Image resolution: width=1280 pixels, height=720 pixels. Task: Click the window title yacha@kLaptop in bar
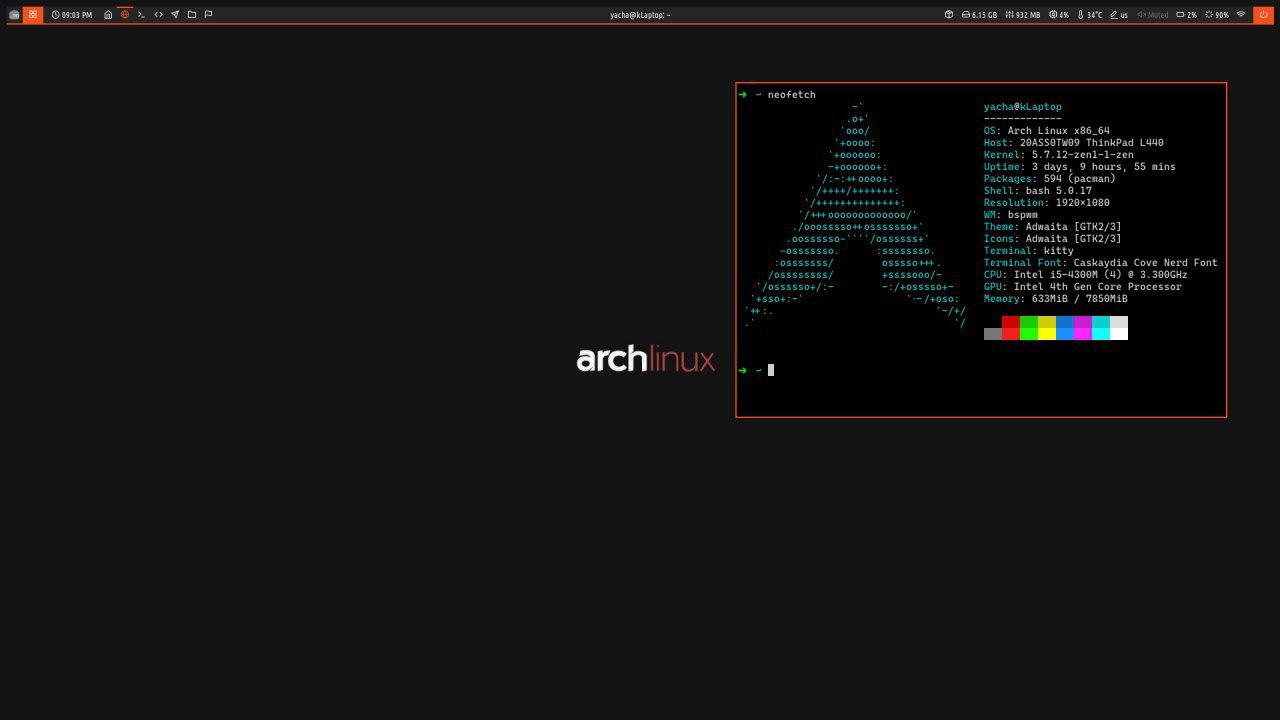coord(640,15)
